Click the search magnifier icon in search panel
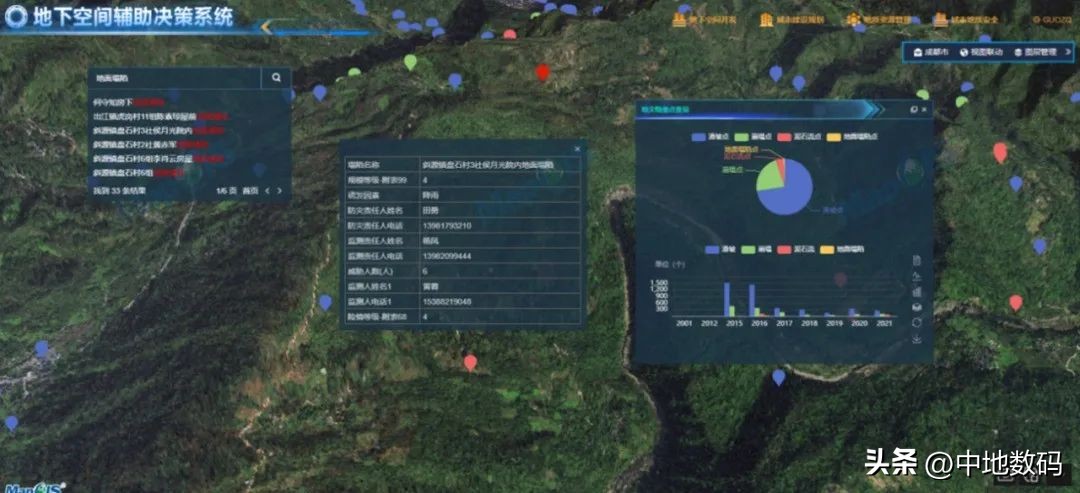1080x493 pixels. tap(276, 78)
